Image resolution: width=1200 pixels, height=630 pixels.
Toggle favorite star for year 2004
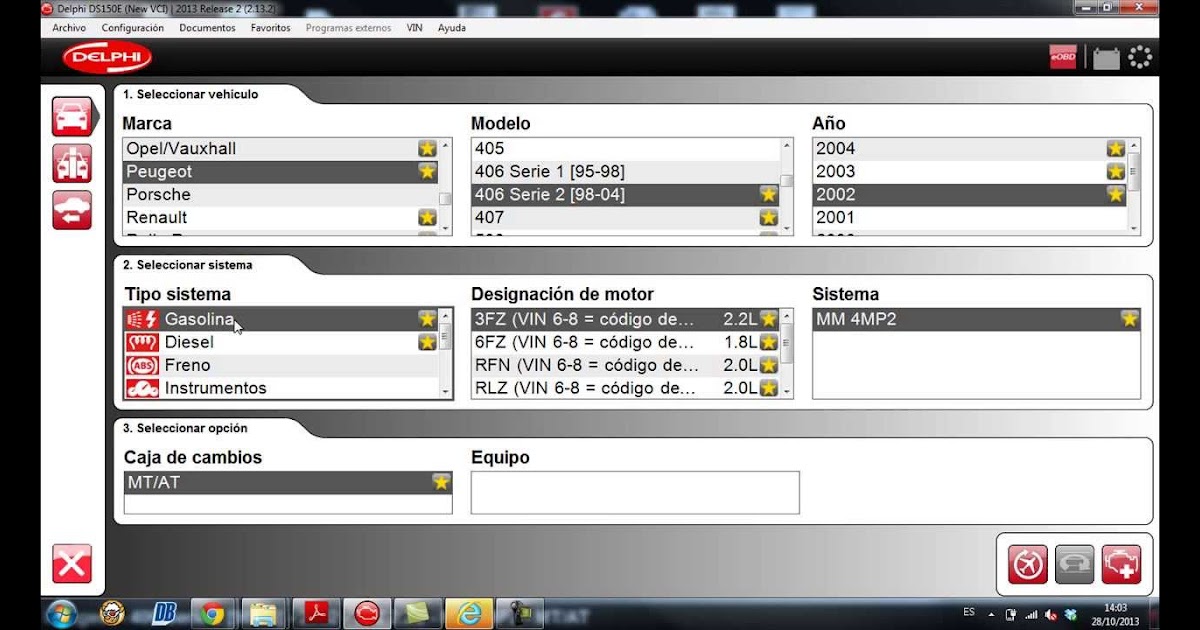click(x=1116, y=148)
